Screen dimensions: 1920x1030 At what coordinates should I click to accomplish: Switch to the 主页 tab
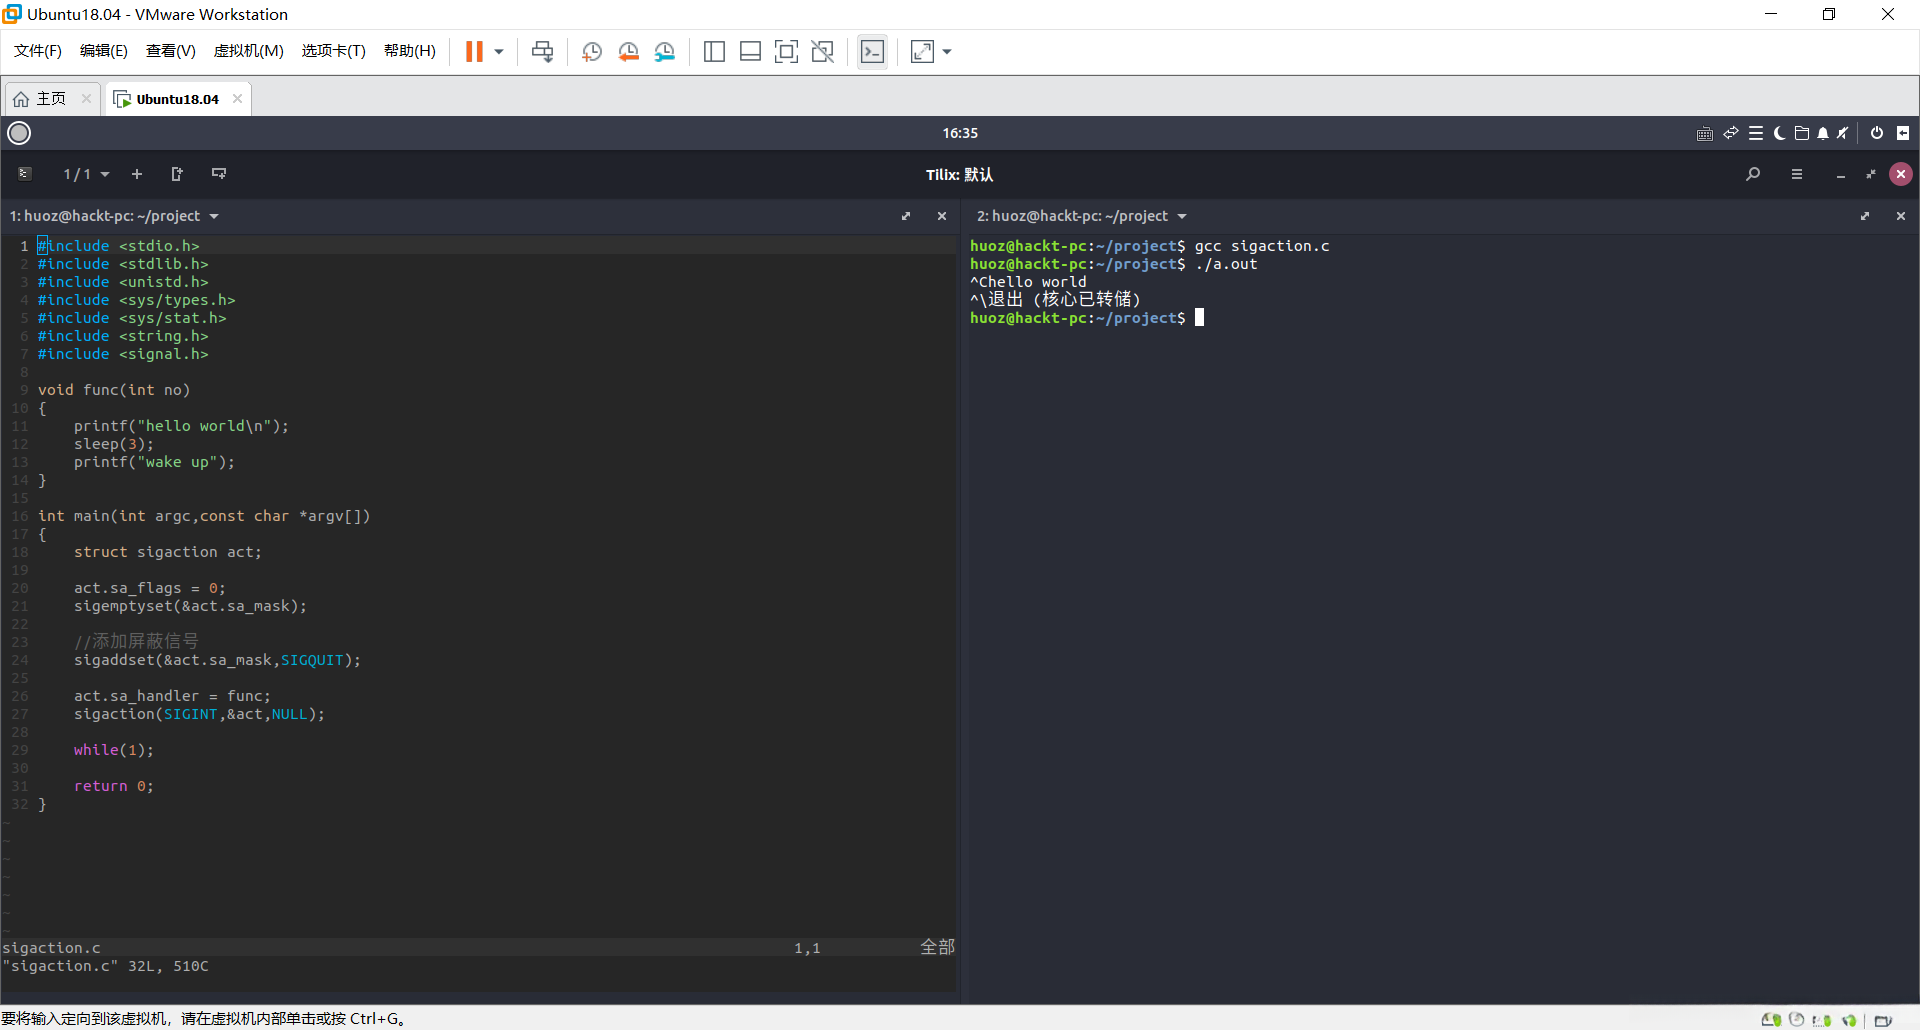[50, 99]
